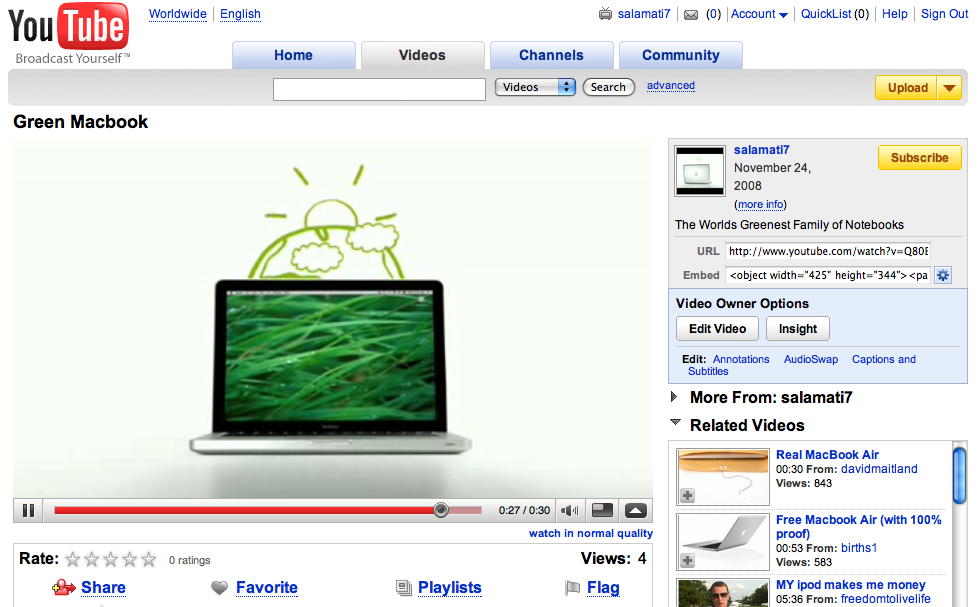The width and height of the screenshot is (980, 607).
Task: Open the AudioSwap link
Action: [811, 359]
